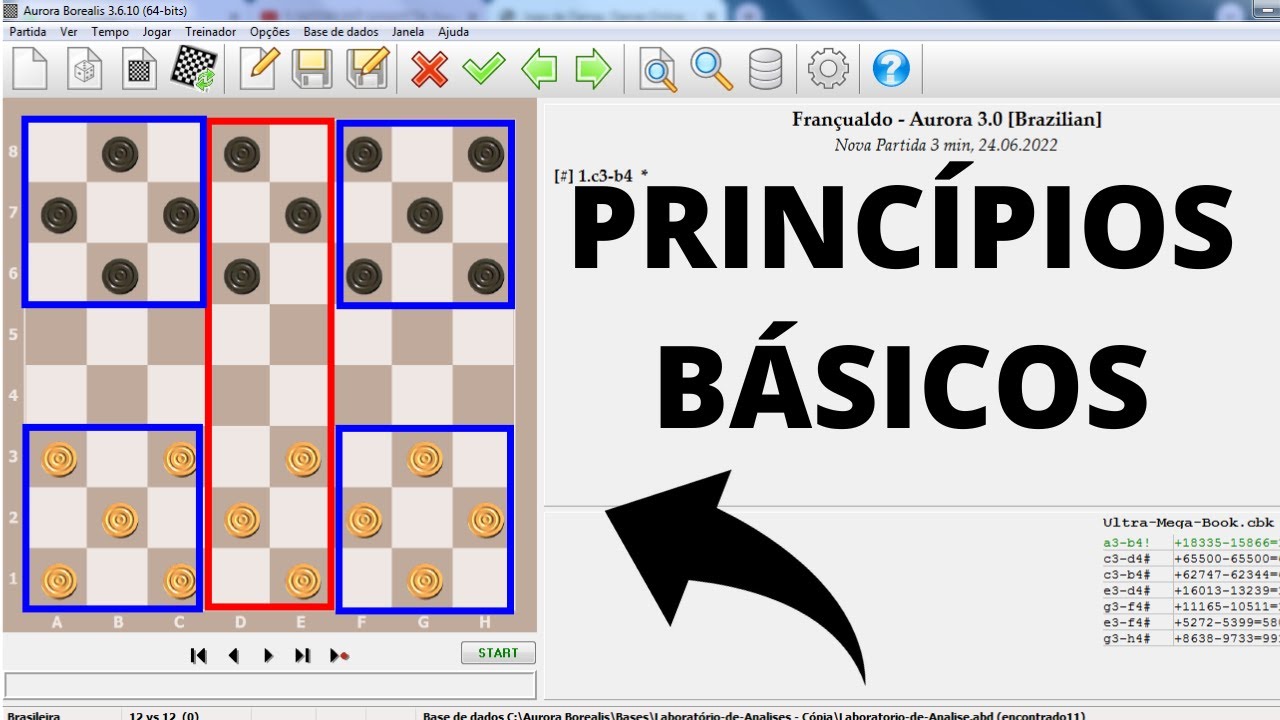Open the Ajuda menu
Viewport: 1280px width, 720px height.
453,32
